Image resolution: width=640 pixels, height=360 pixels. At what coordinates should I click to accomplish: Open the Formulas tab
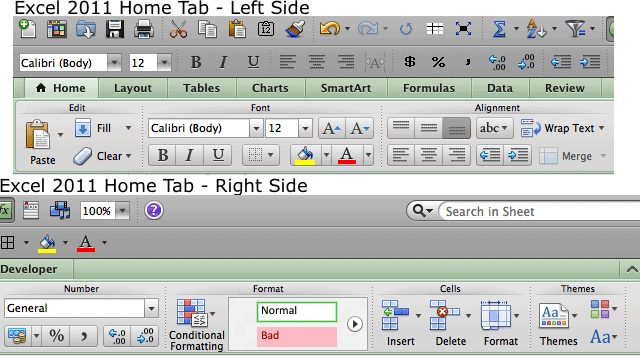tap(429, 88)
